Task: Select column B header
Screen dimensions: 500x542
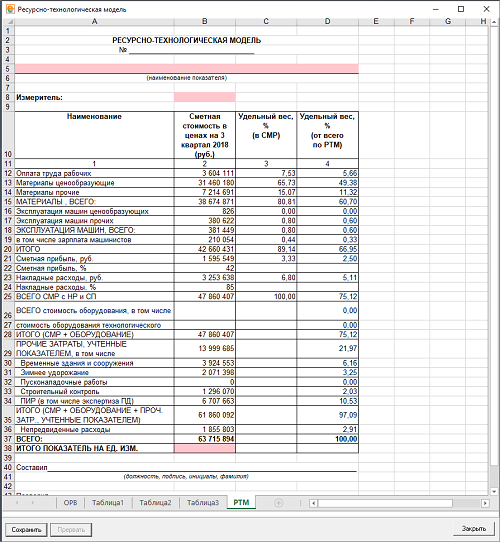Action: click(x=205, y=21)
